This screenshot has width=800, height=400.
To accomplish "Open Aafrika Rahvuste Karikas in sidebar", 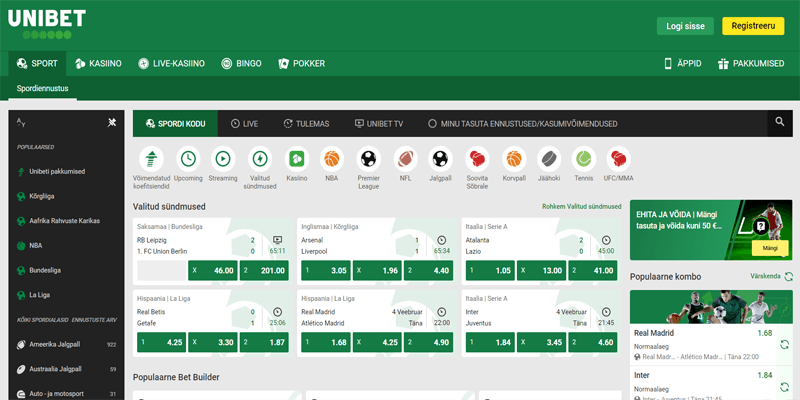I will 66,221.
